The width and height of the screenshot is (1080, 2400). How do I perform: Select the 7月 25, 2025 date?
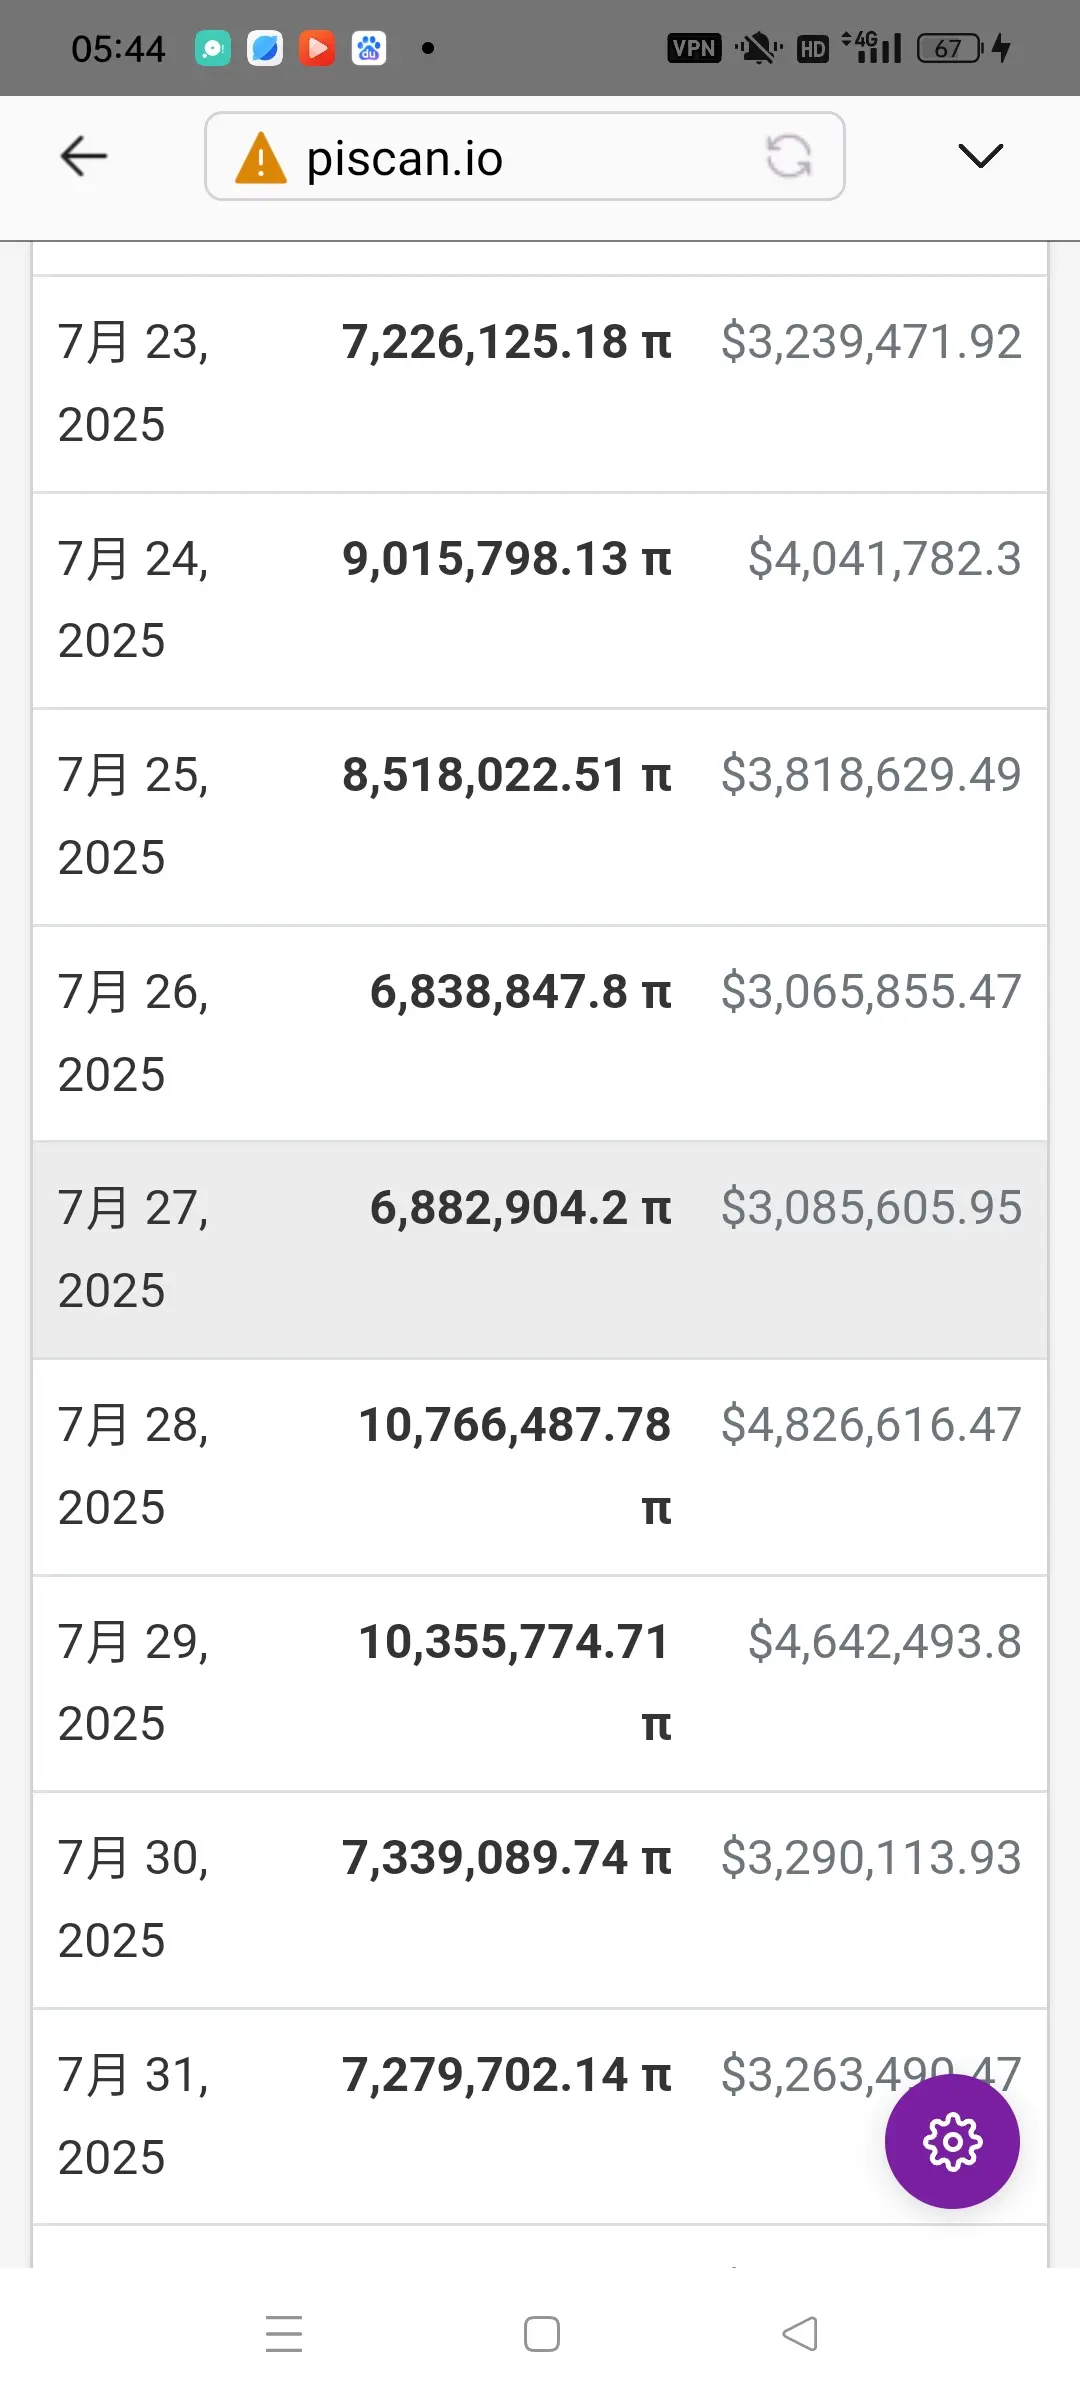(x=133, y=816)
